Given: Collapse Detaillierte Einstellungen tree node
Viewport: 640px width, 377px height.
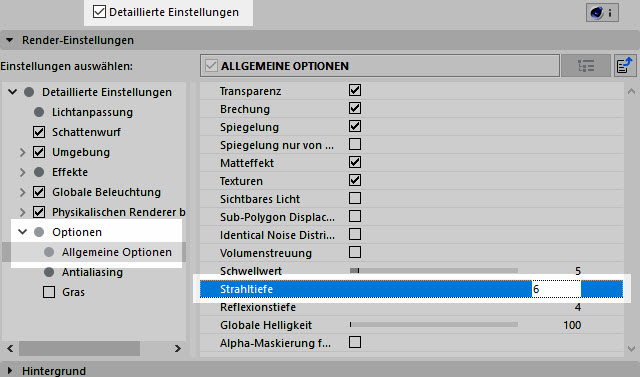Looking at the screenshot, I should (x=13, y=92).
